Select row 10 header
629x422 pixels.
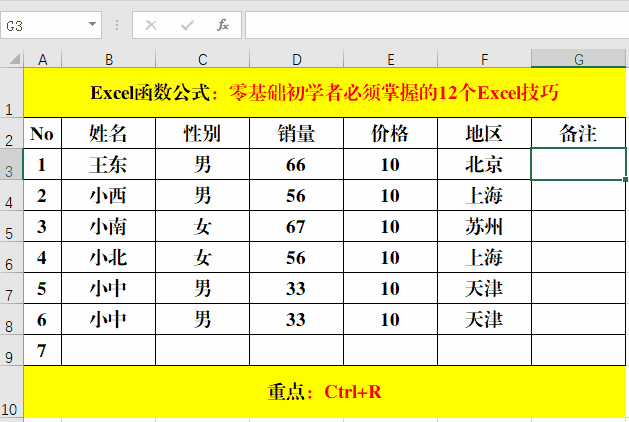click(12, 392)
